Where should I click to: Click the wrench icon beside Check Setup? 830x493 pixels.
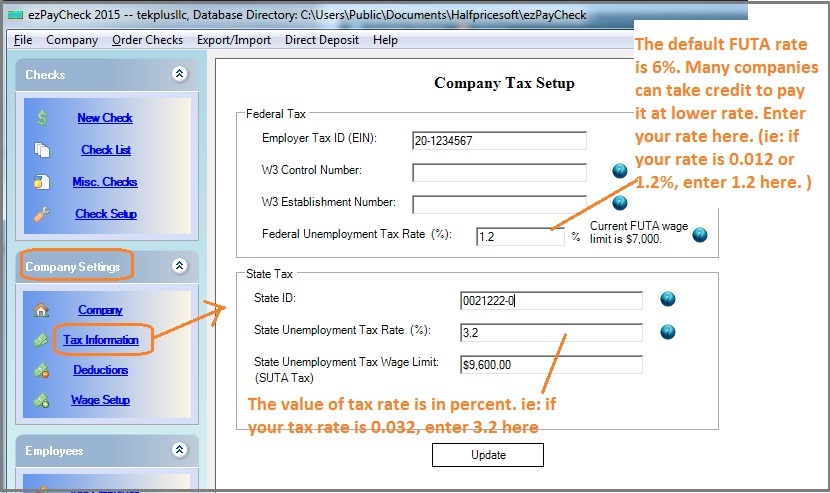pos(41,214)
